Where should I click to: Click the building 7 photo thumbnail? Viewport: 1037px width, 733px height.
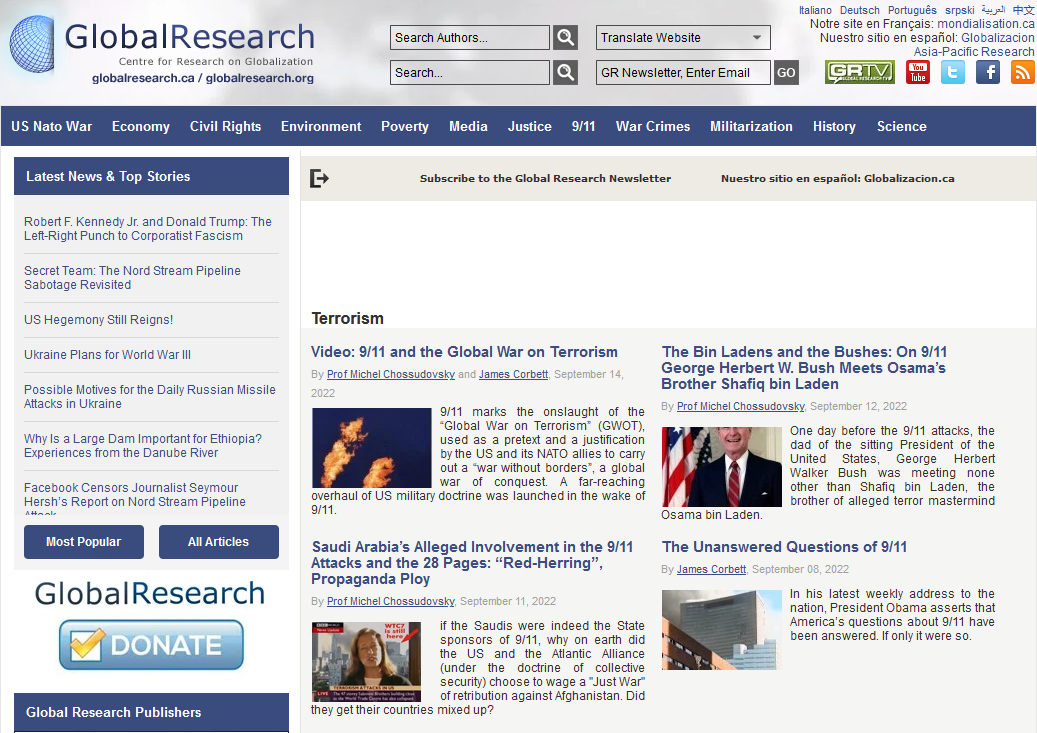pos(722,630)
